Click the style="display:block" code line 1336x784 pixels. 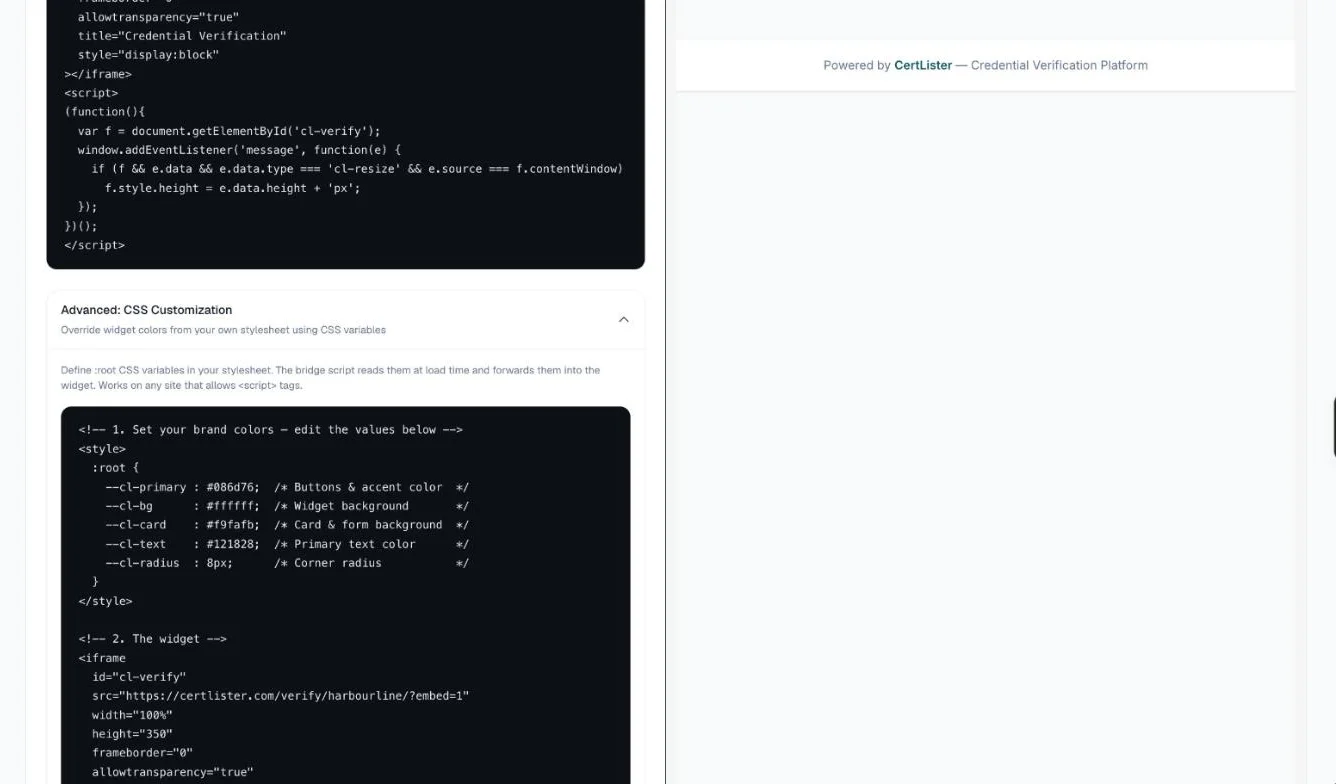148,55
